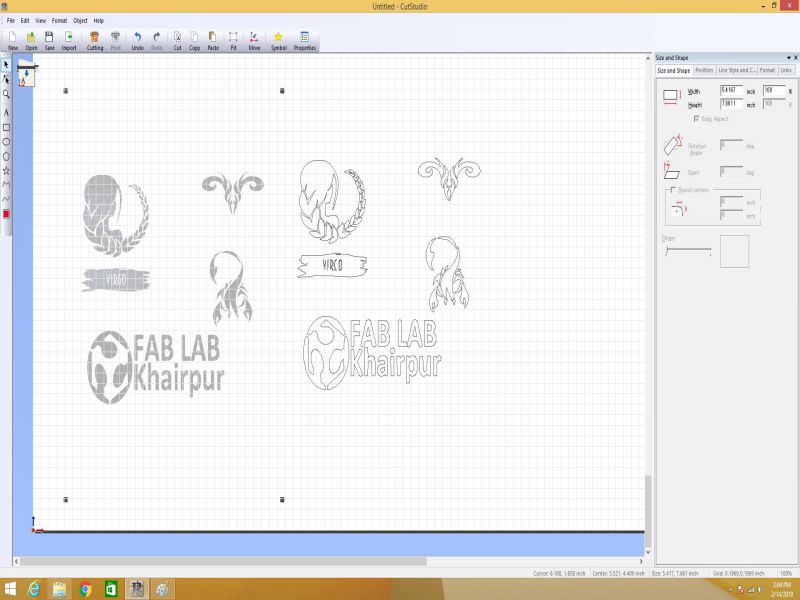Switch to the Line Style tab

[736, 70]
